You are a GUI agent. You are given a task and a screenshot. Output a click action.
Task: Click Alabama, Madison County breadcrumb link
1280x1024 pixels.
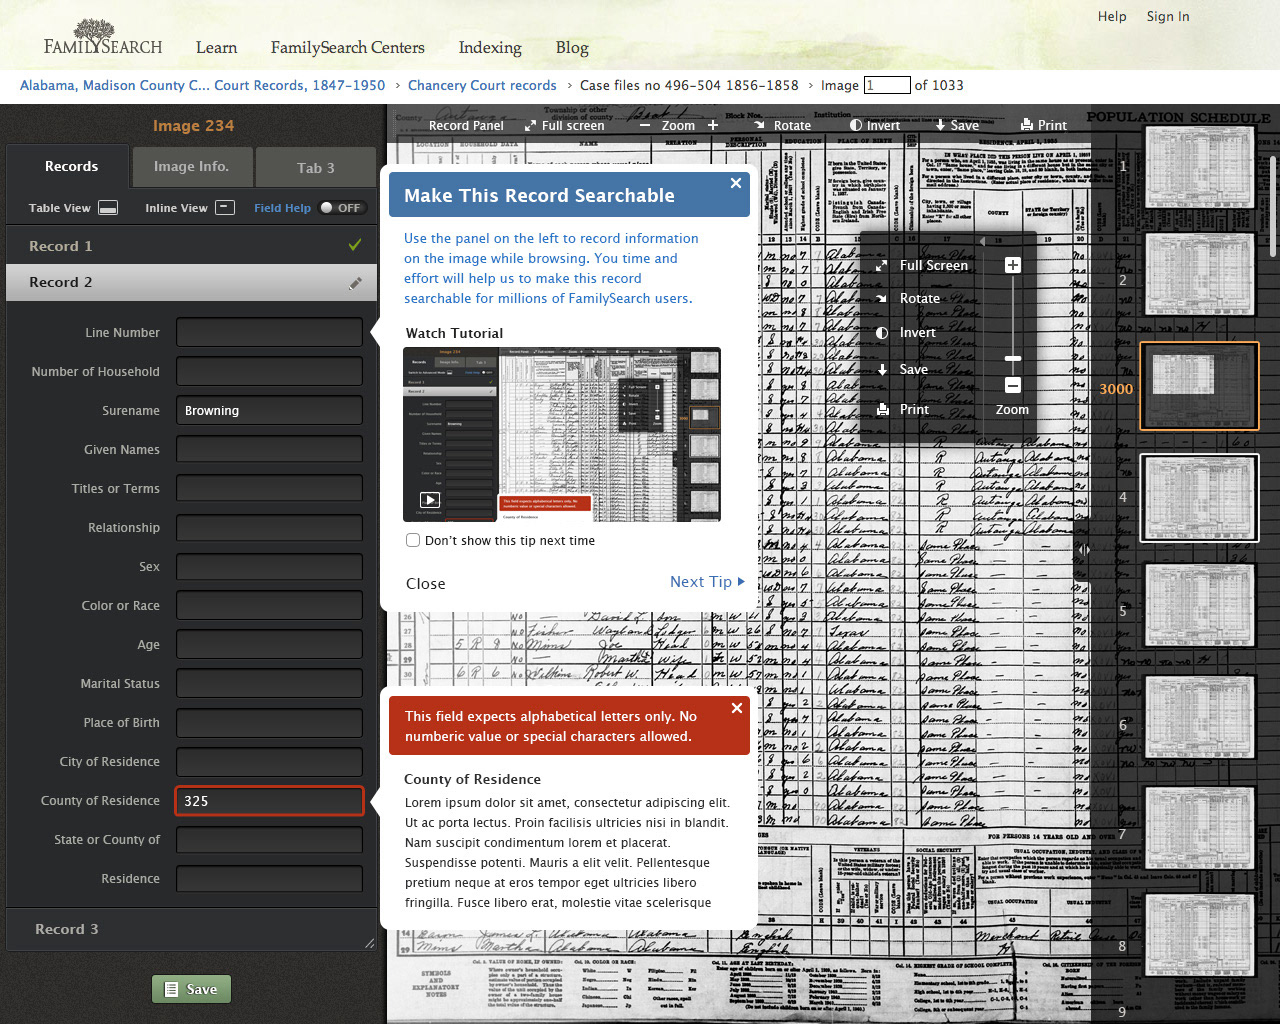pyautogui.click(x=202, y=85)
